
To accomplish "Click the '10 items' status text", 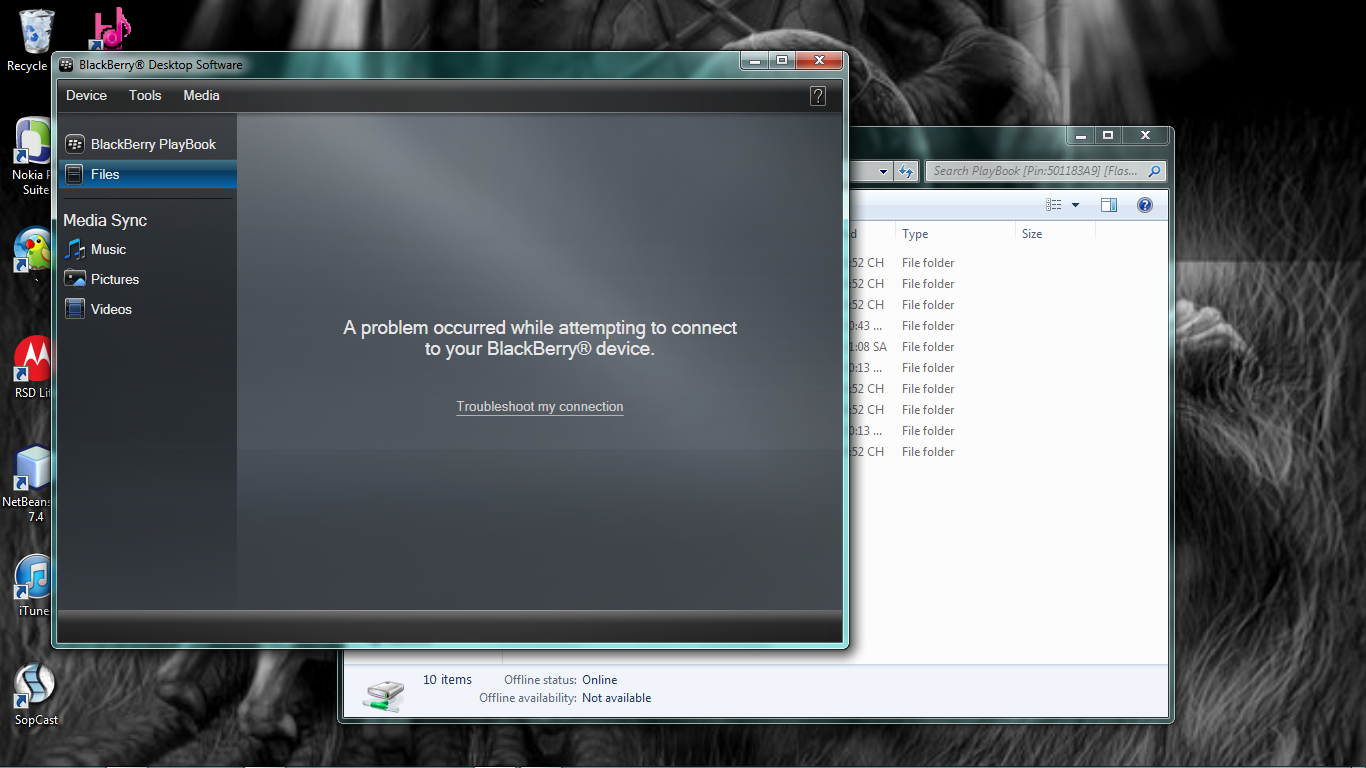I will (447, 680).
